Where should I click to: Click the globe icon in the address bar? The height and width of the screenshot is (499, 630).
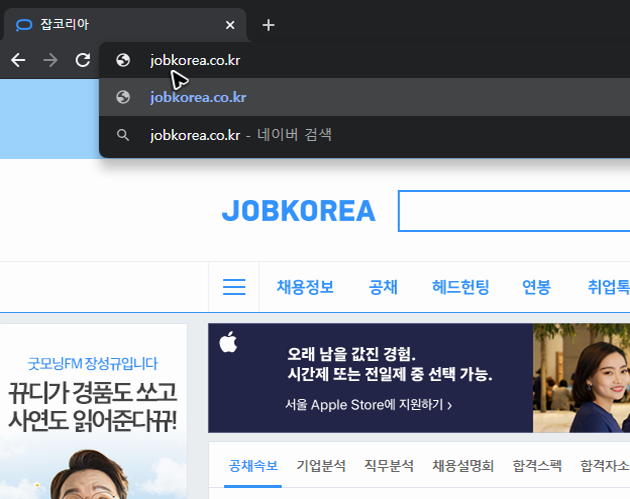click(x=123, y=60)
